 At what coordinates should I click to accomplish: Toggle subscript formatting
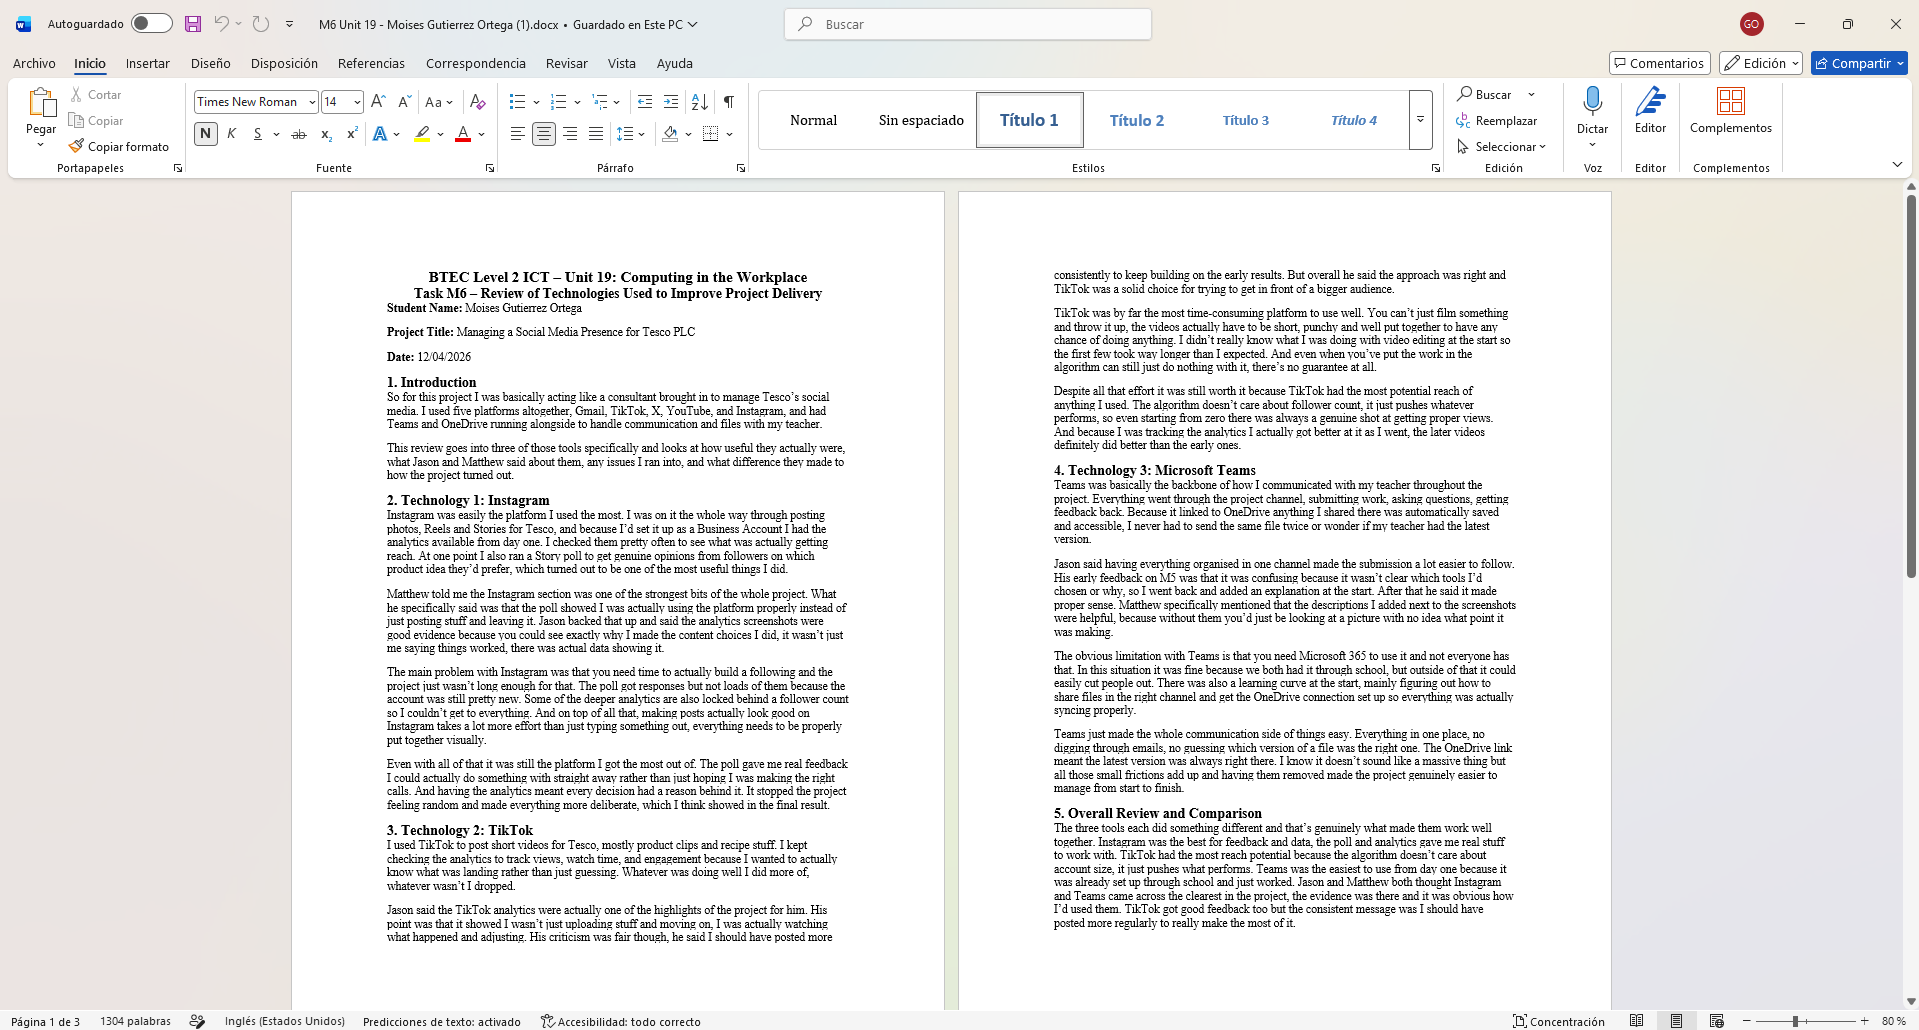pos(326,134)
